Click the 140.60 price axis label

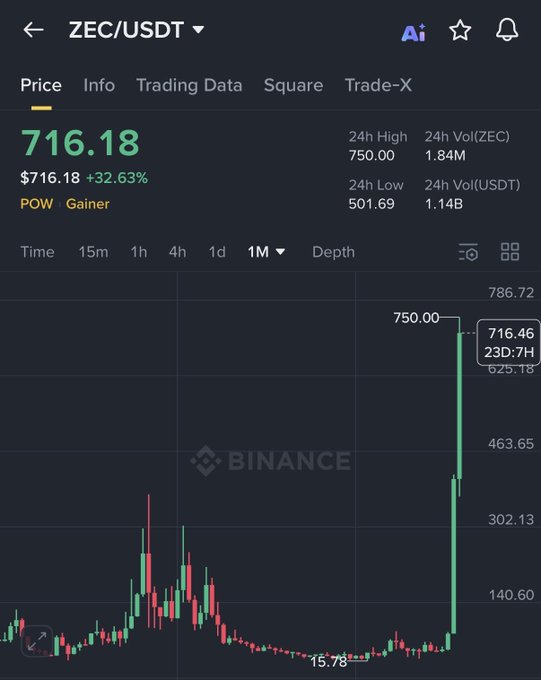[x=511, y=595]
